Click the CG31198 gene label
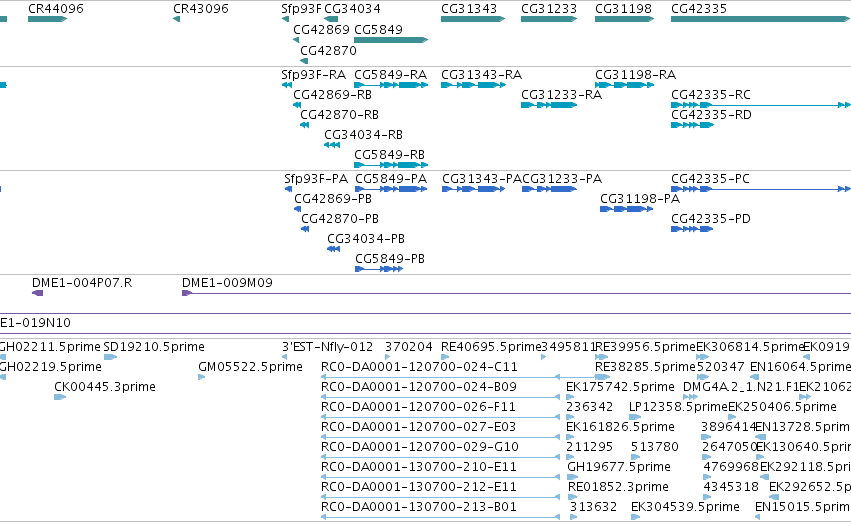Viewport: 851px width, 522px height. click(x=623, y=9)
